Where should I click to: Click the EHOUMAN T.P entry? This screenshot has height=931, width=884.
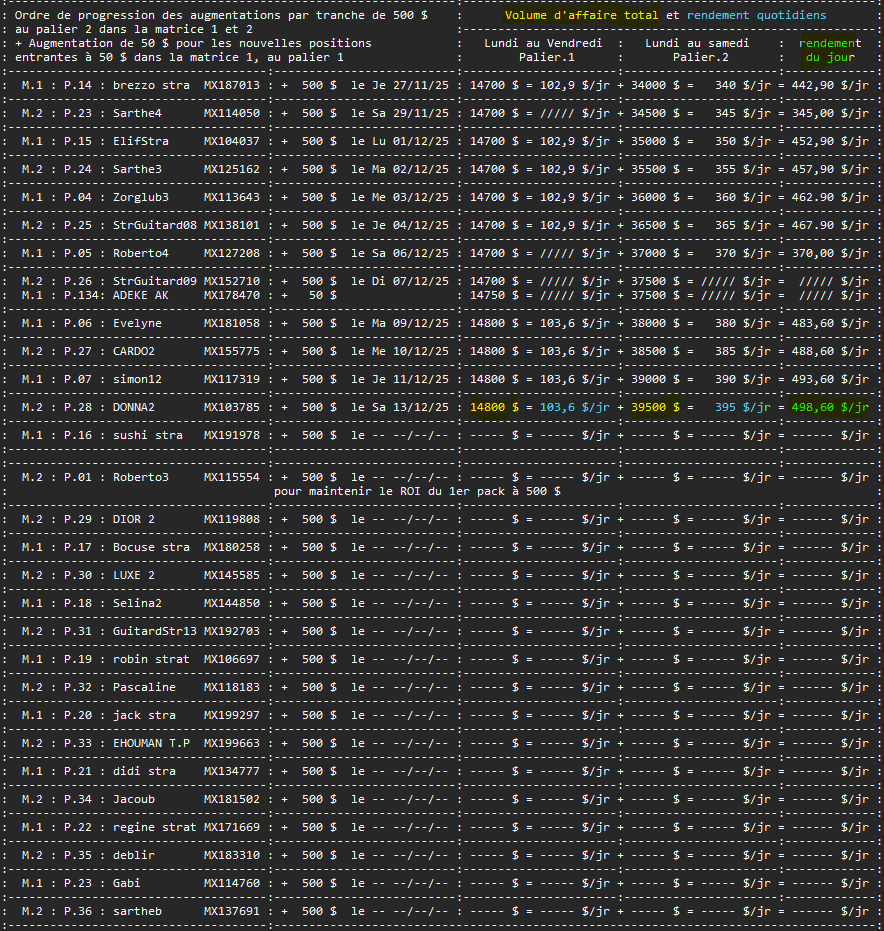pyautogui.click(x=151, y=743)
